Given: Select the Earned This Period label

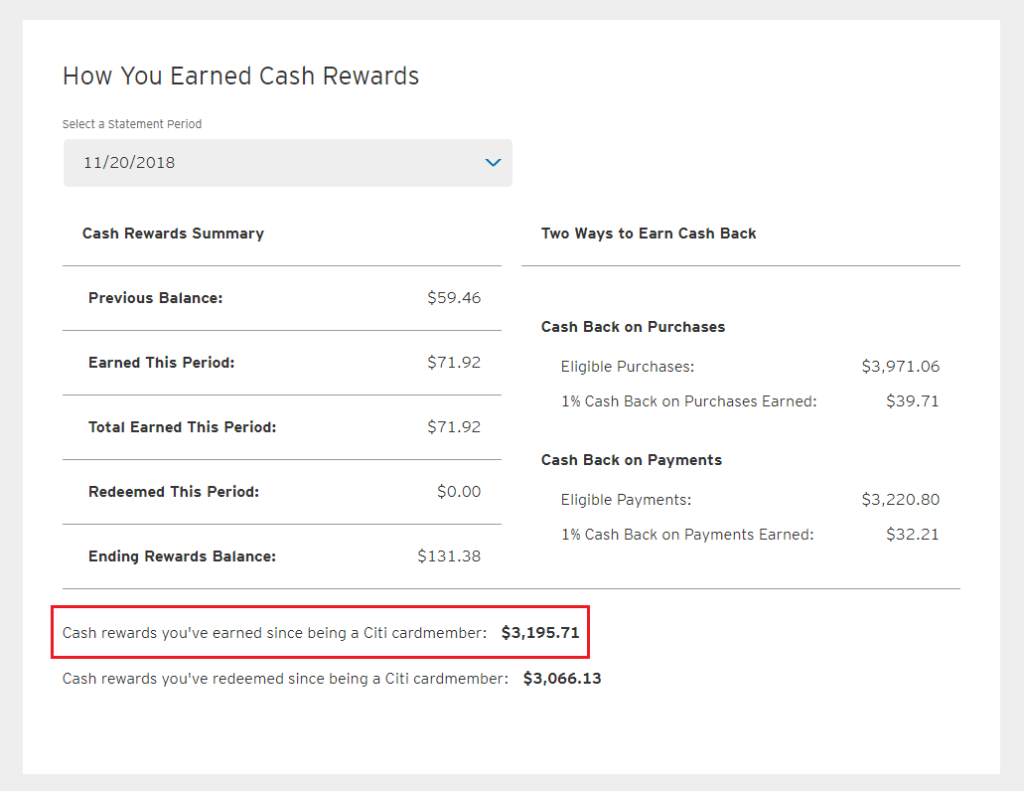Looking at the screenshot, I should (161, 363).
